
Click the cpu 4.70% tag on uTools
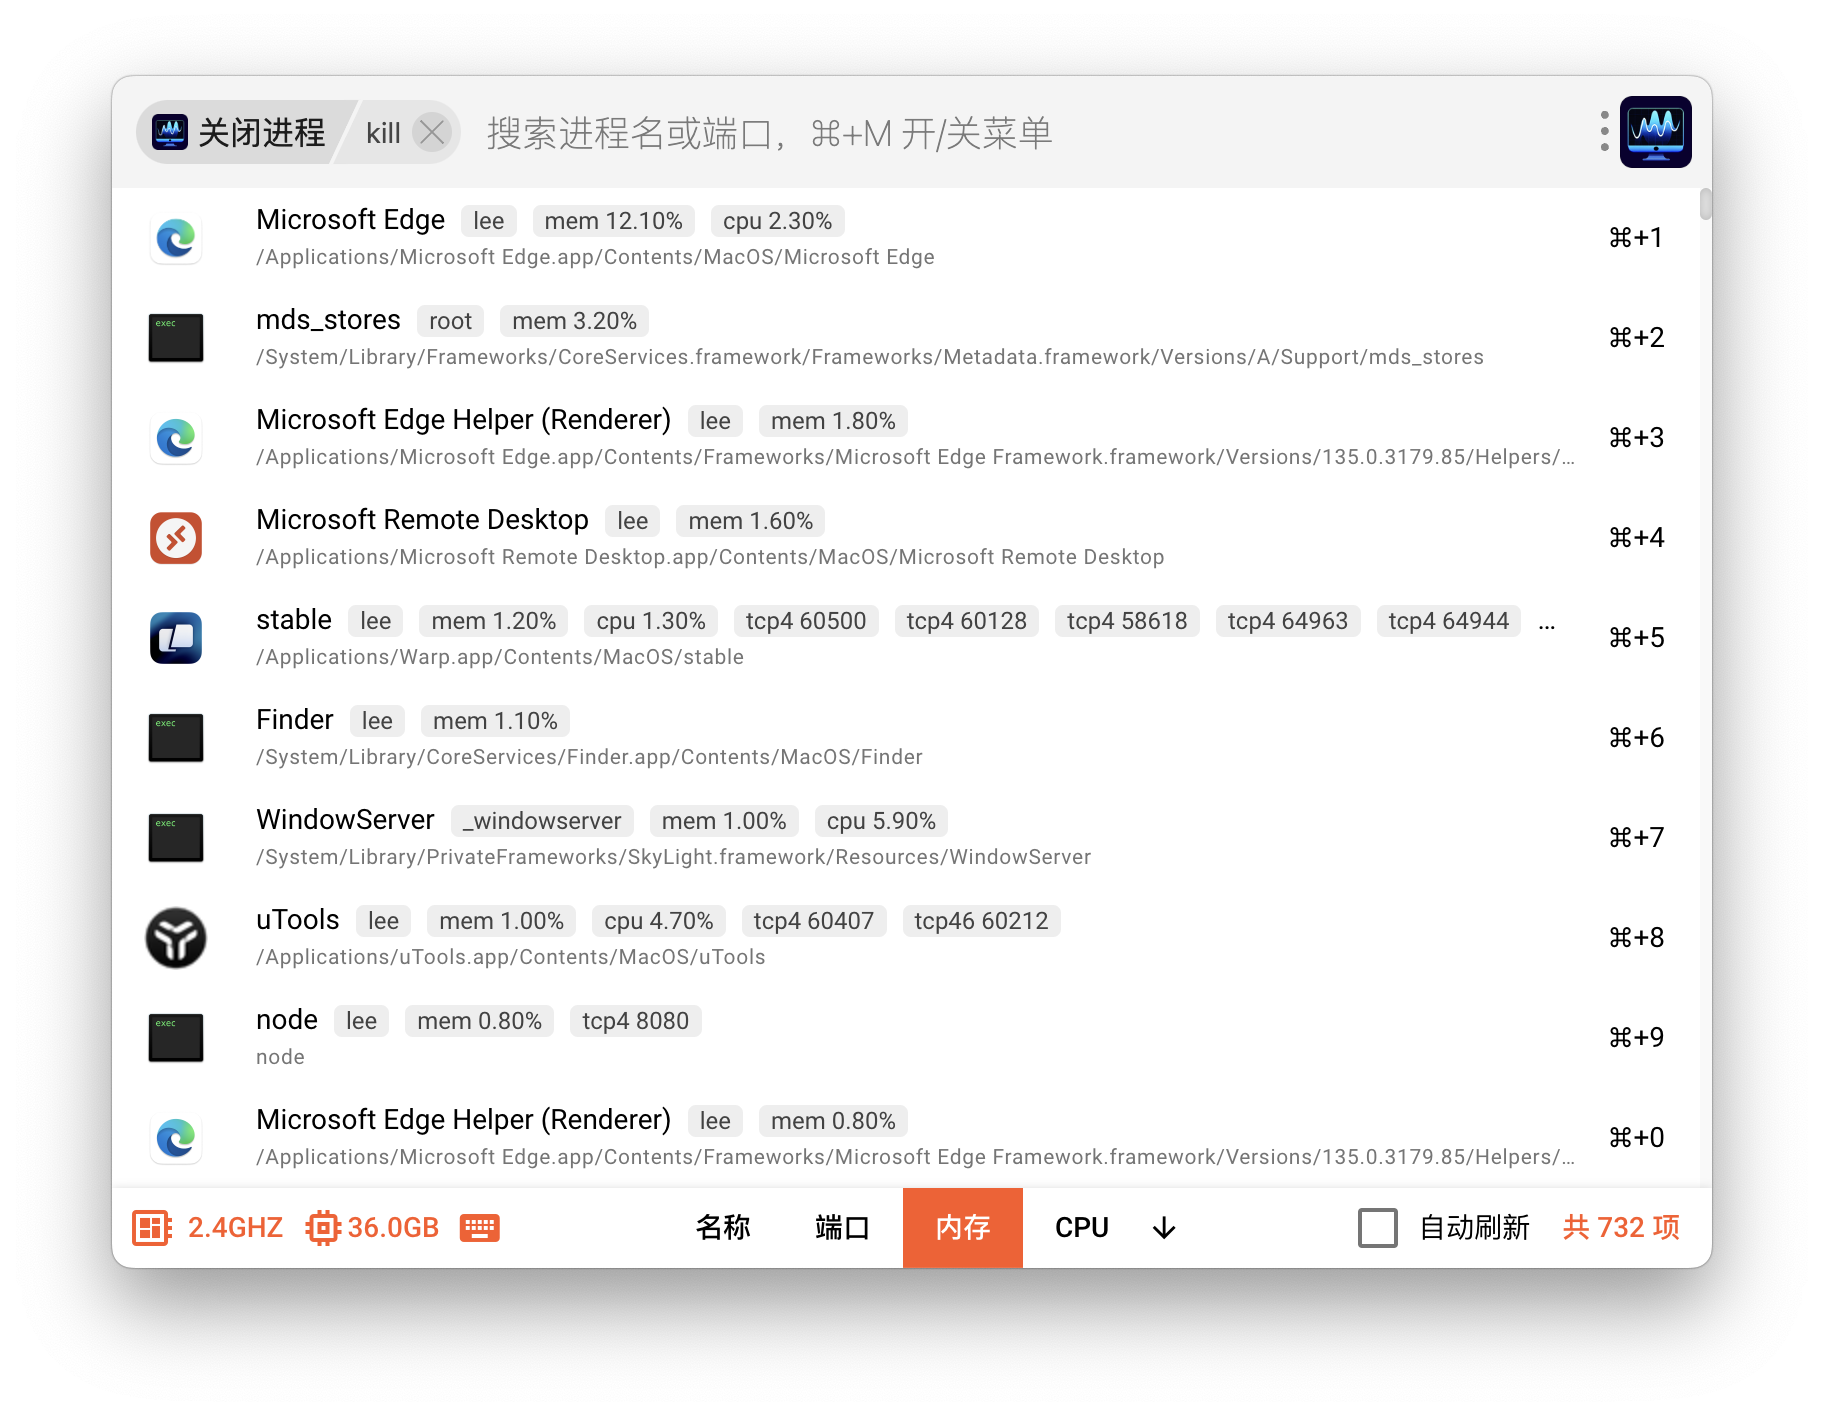pyautogui.click(x=658, y=921)
